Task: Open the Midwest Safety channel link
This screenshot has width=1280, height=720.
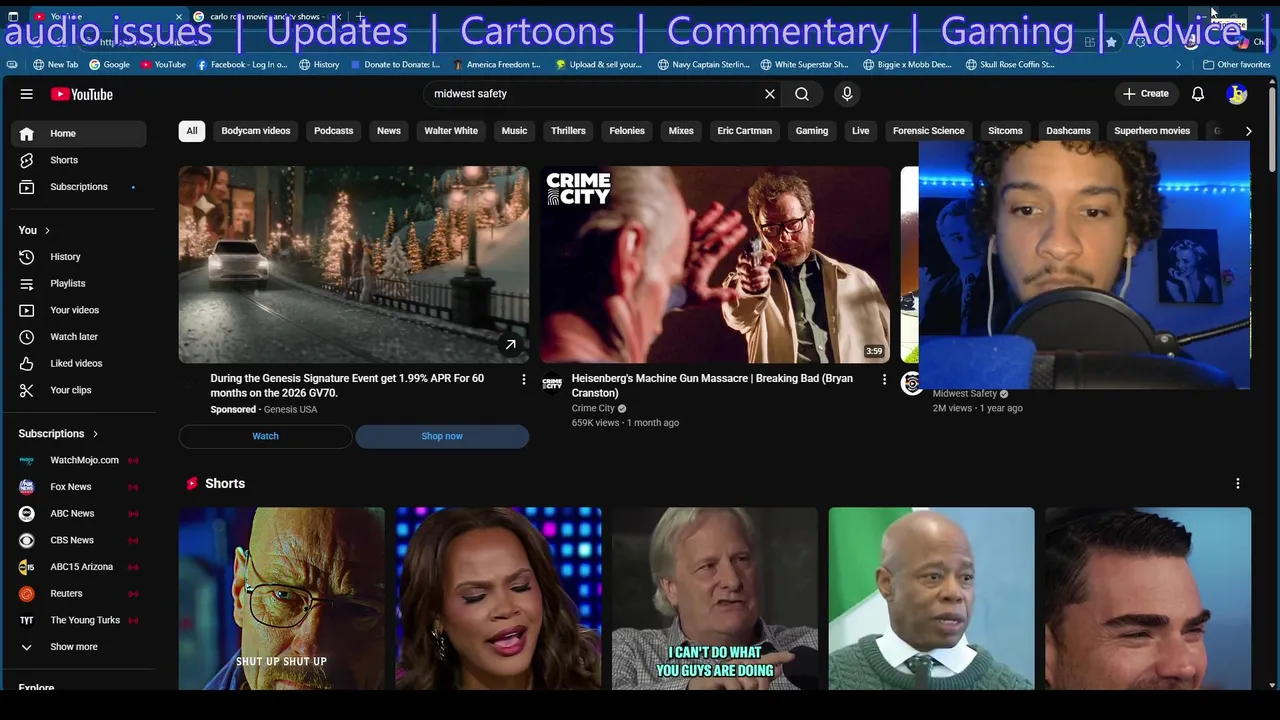Action: tap(965, 394)
